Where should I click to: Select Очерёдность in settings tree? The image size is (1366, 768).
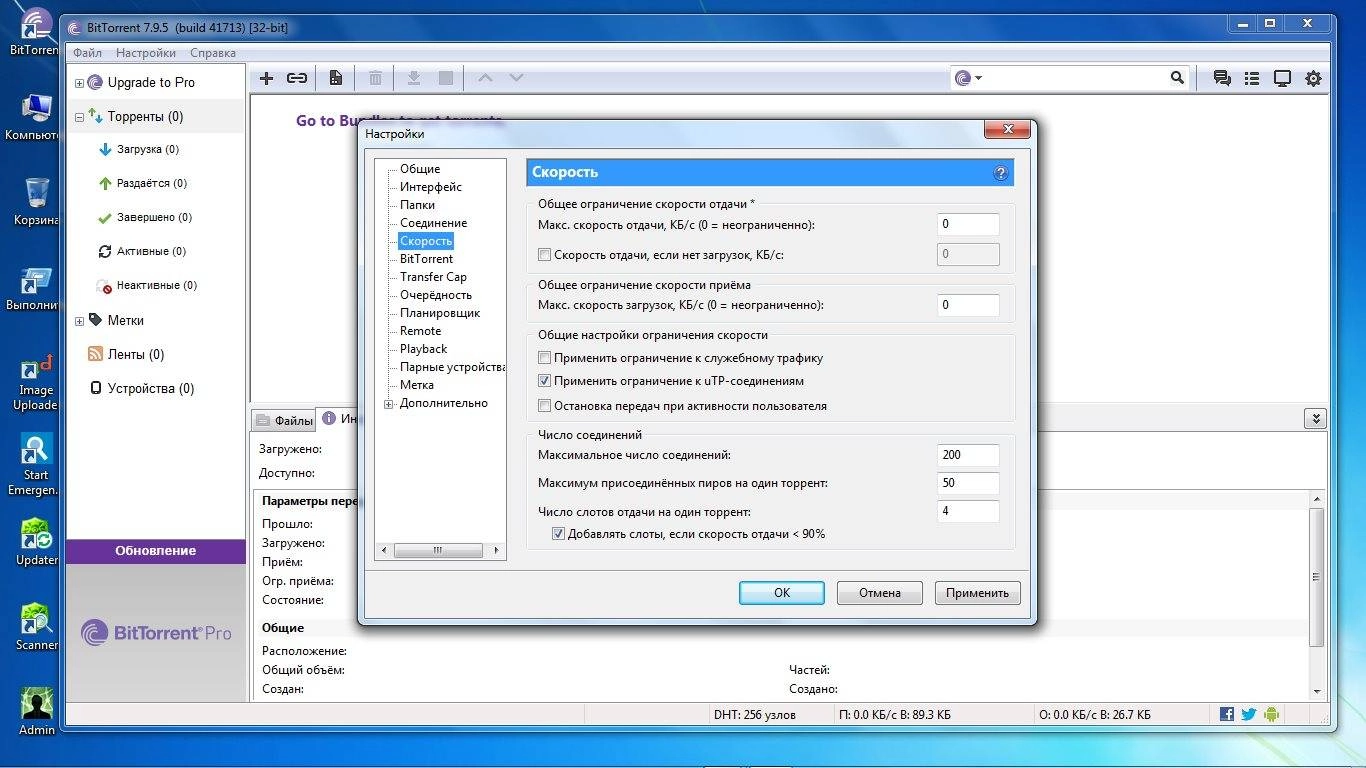pos(436,295)
